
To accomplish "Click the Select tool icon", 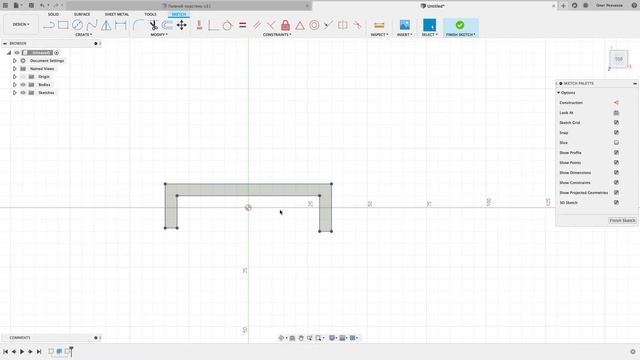I will click(x=429, y=25).
